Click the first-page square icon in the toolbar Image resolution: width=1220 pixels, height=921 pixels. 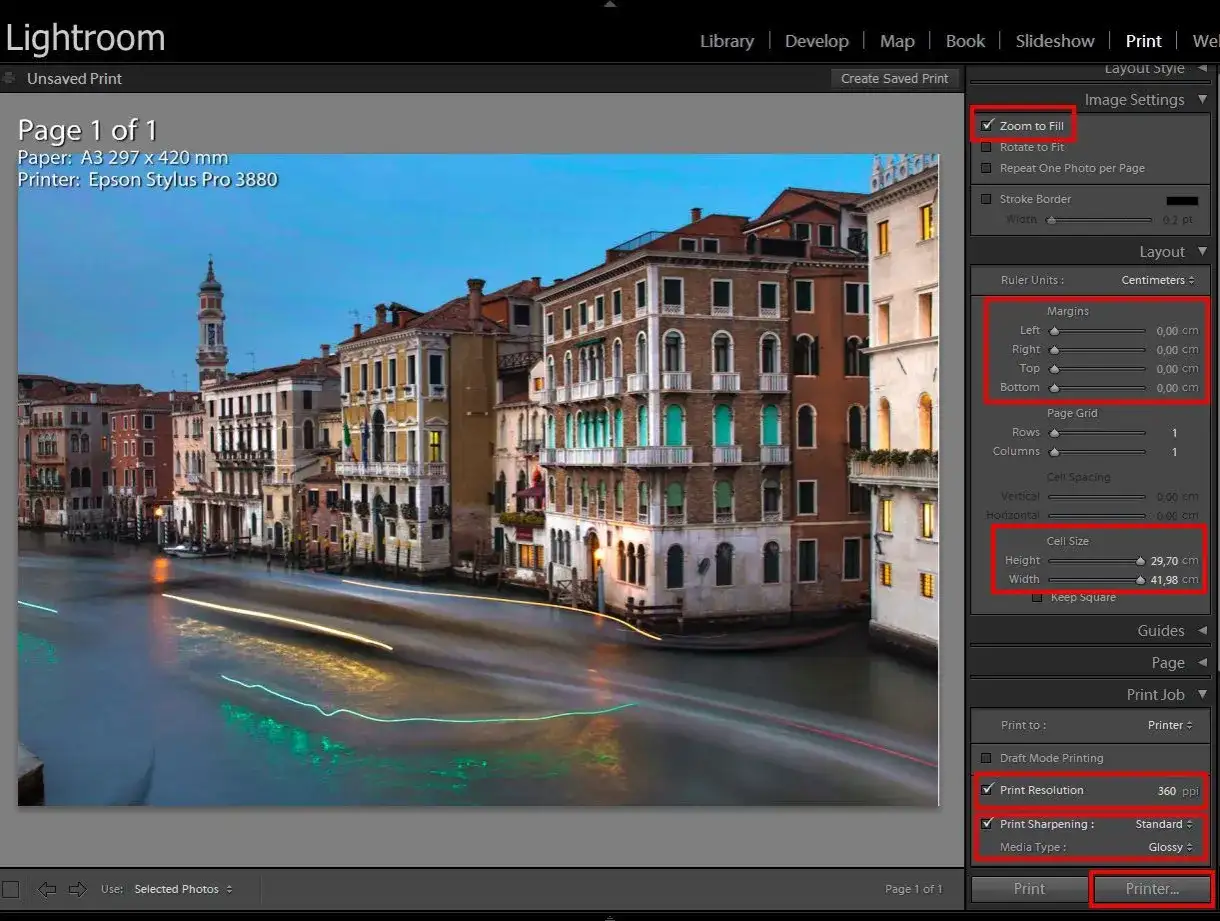[x=11, y=889]
